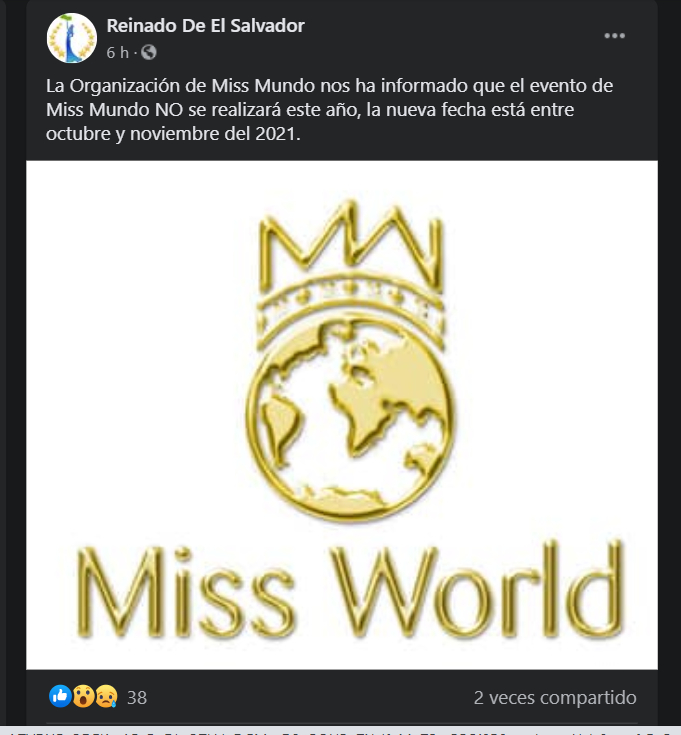Show who reacted via the 38 count
This screenshot has width=681, height=735.
pos(137,697)
